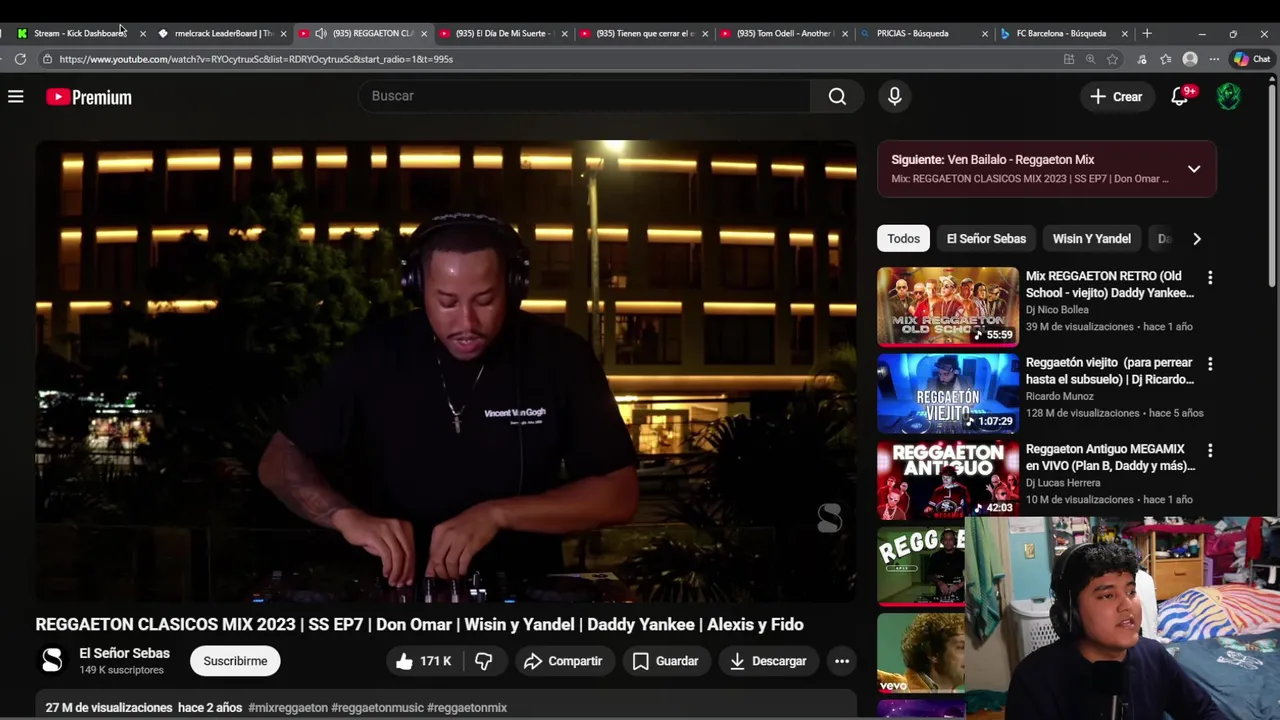Mute tab via the speaker icon on REGGAETON tab
This screenshot has height=720, width=1280.
[321, 33]
